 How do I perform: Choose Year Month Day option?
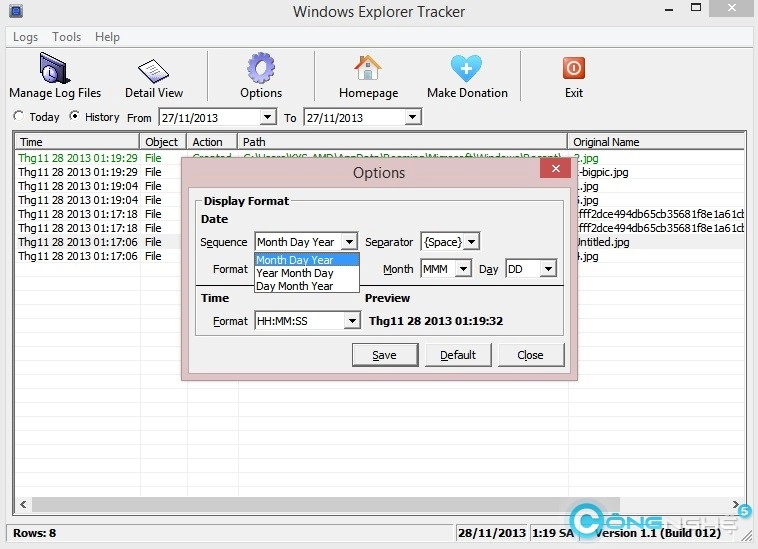coord(307,273)
